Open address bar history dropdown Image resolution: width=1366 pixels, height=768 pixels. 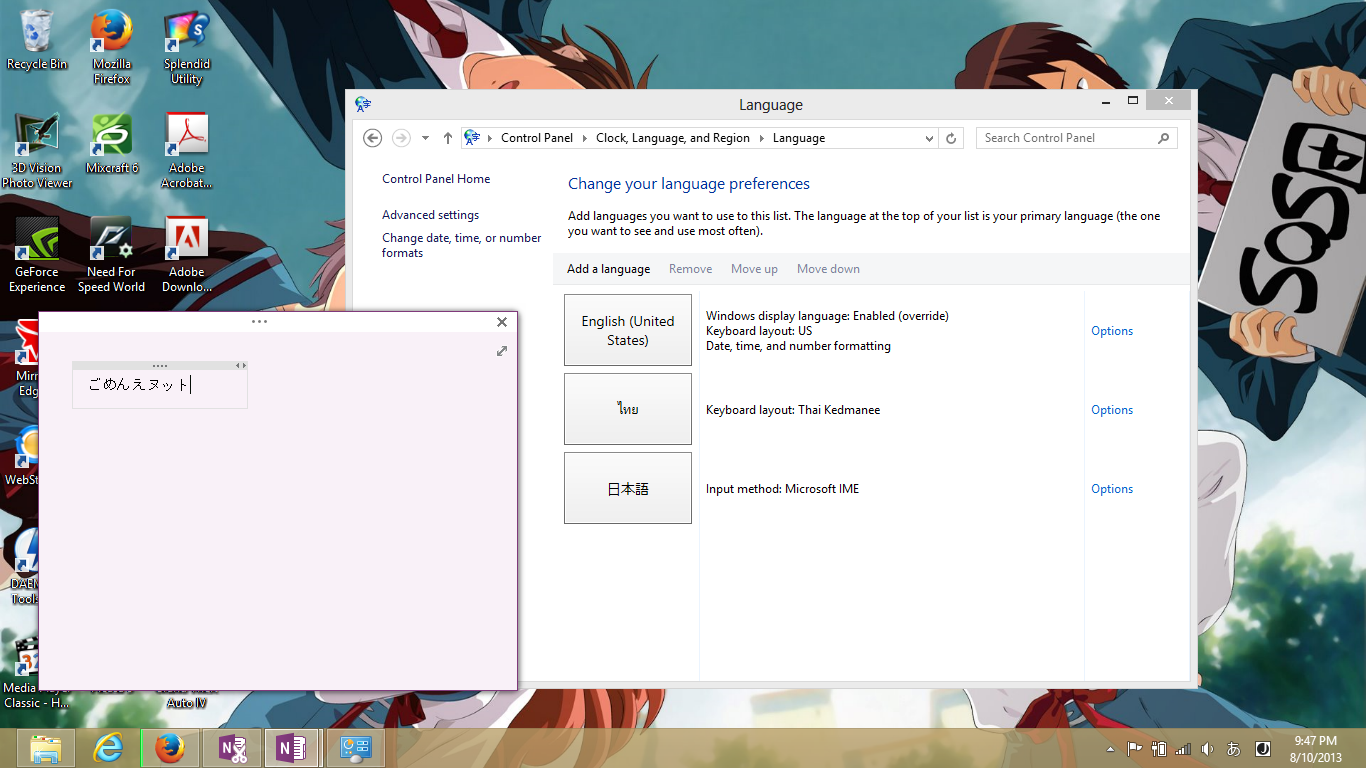tap(929, 138)
